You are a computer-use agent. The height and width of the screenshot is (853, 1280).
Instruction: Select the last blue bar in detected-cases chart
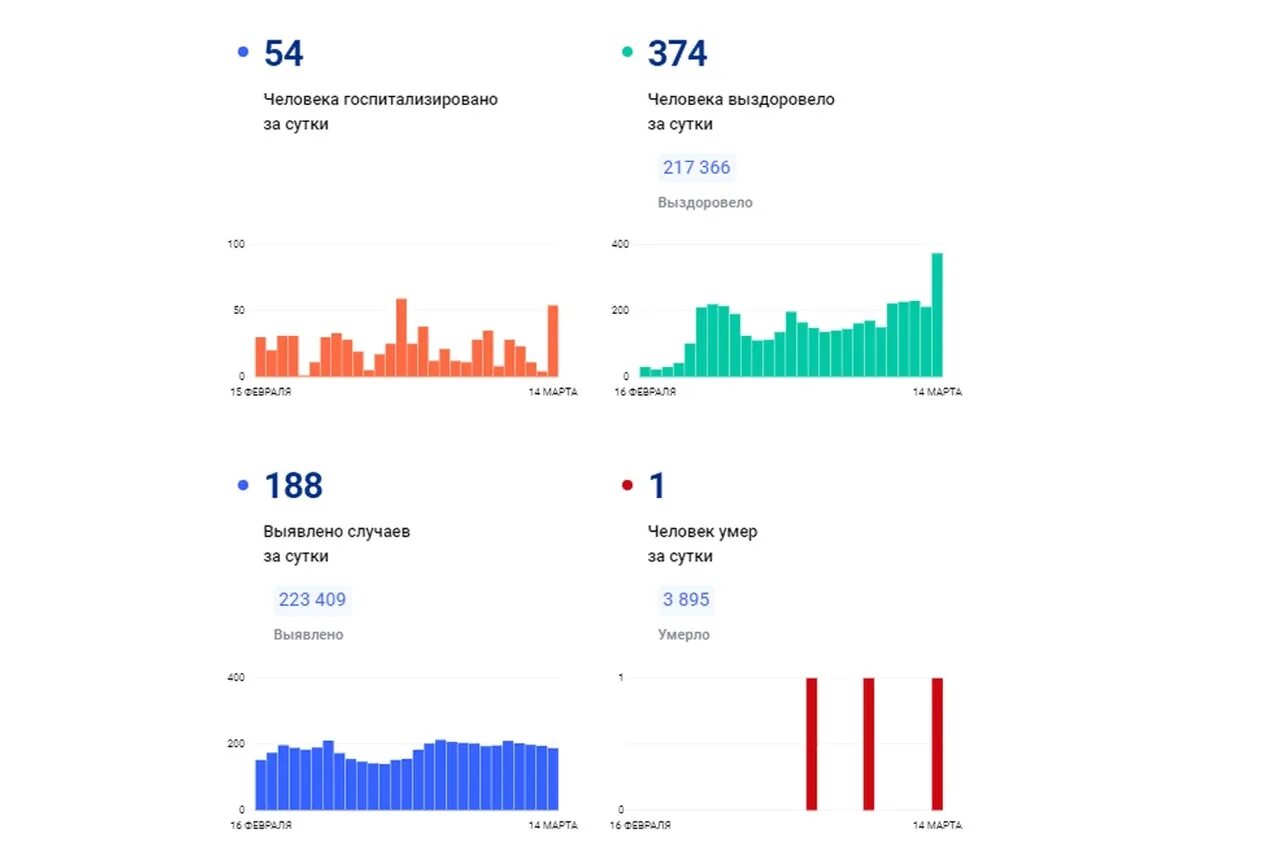pos(553,779)
